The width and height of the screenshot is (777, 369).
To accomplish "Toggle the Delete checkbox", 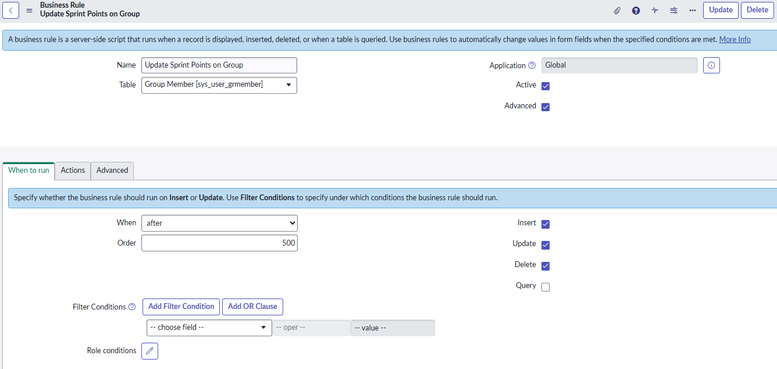I will click(x=546, y=266).
